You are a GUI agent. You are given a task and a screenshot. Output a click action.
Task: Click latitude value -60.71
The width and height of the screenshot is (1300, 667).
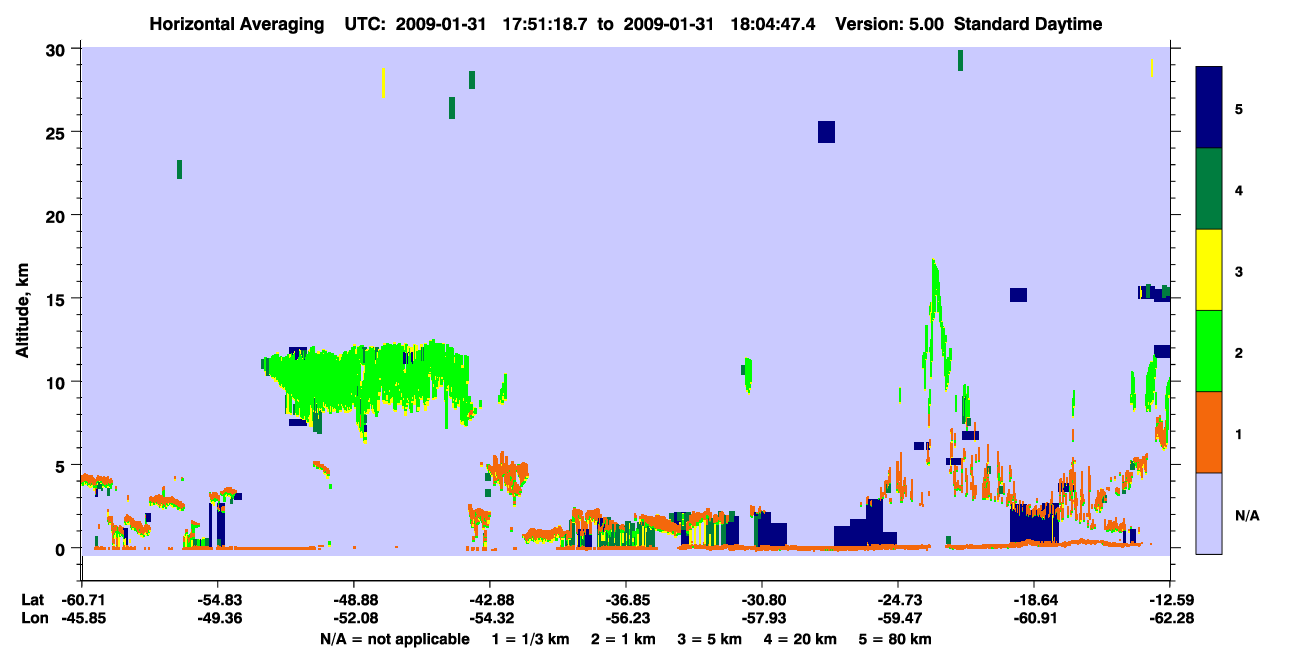click(82, 599)
